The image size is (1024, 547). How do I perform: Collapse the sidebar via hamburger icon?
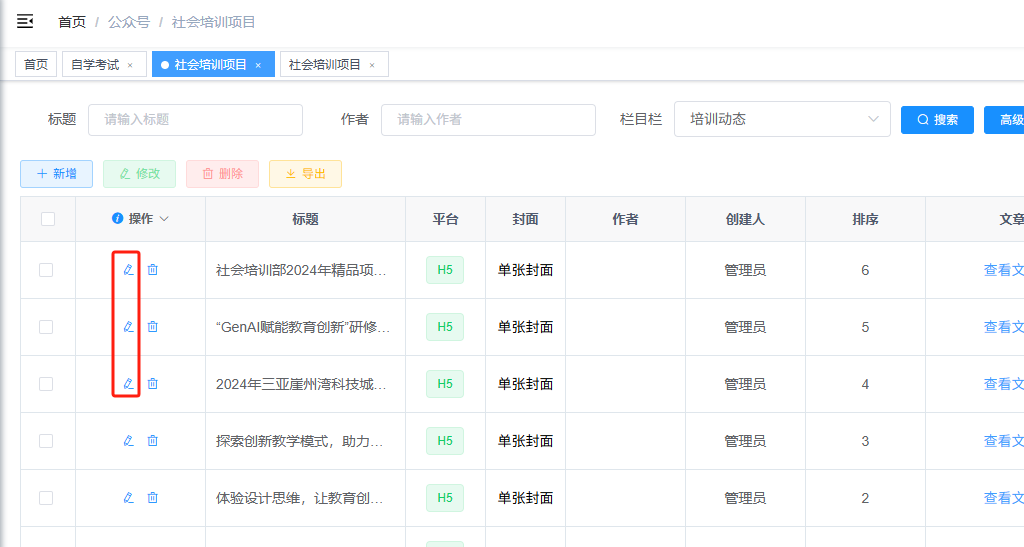tap(25, 22)
